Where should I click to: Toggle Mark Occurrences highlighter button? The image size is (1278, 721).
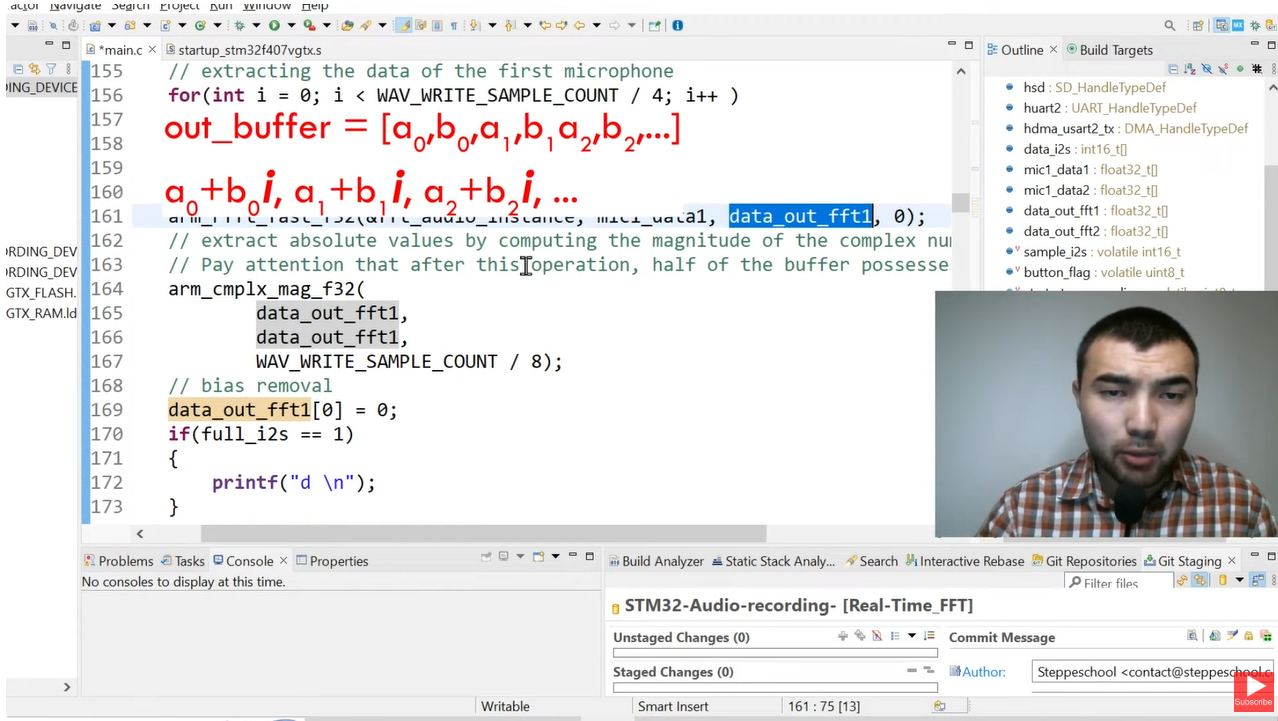(x=403, y=25)
